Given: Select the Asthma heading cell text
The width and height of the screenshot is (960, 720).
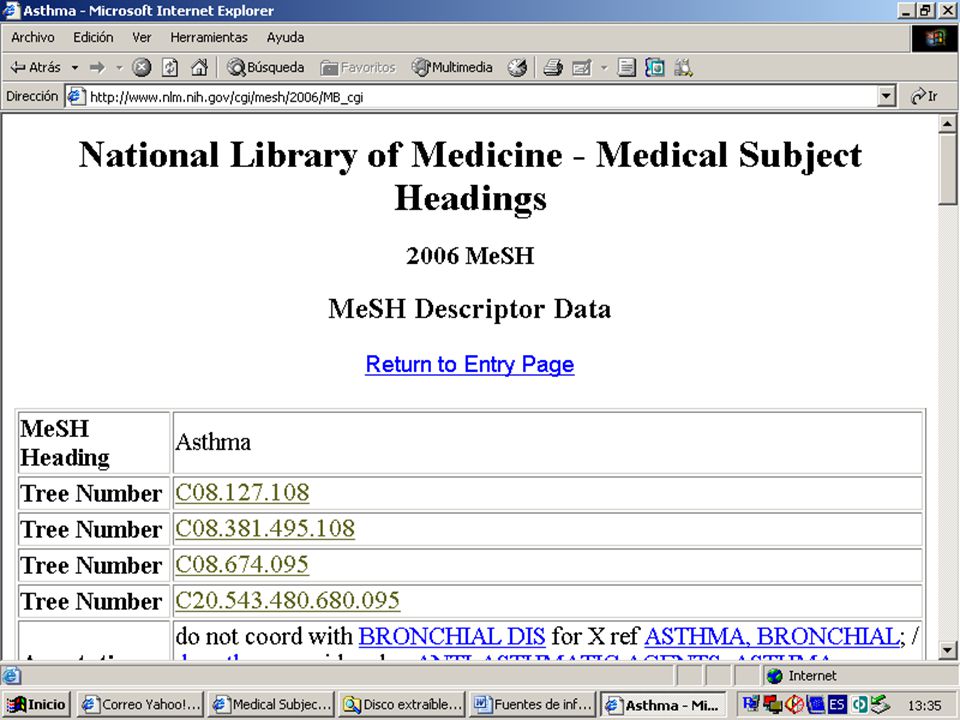Looking at the screenshot, I should [213, 442].
